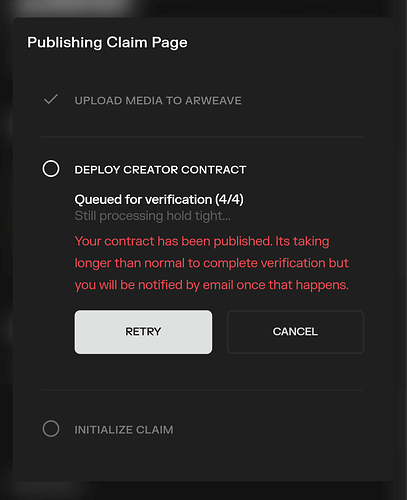The image size is (407, 500).
Task: Click the circle indicator beside Initialize Claim
Action: pos(51,429)
